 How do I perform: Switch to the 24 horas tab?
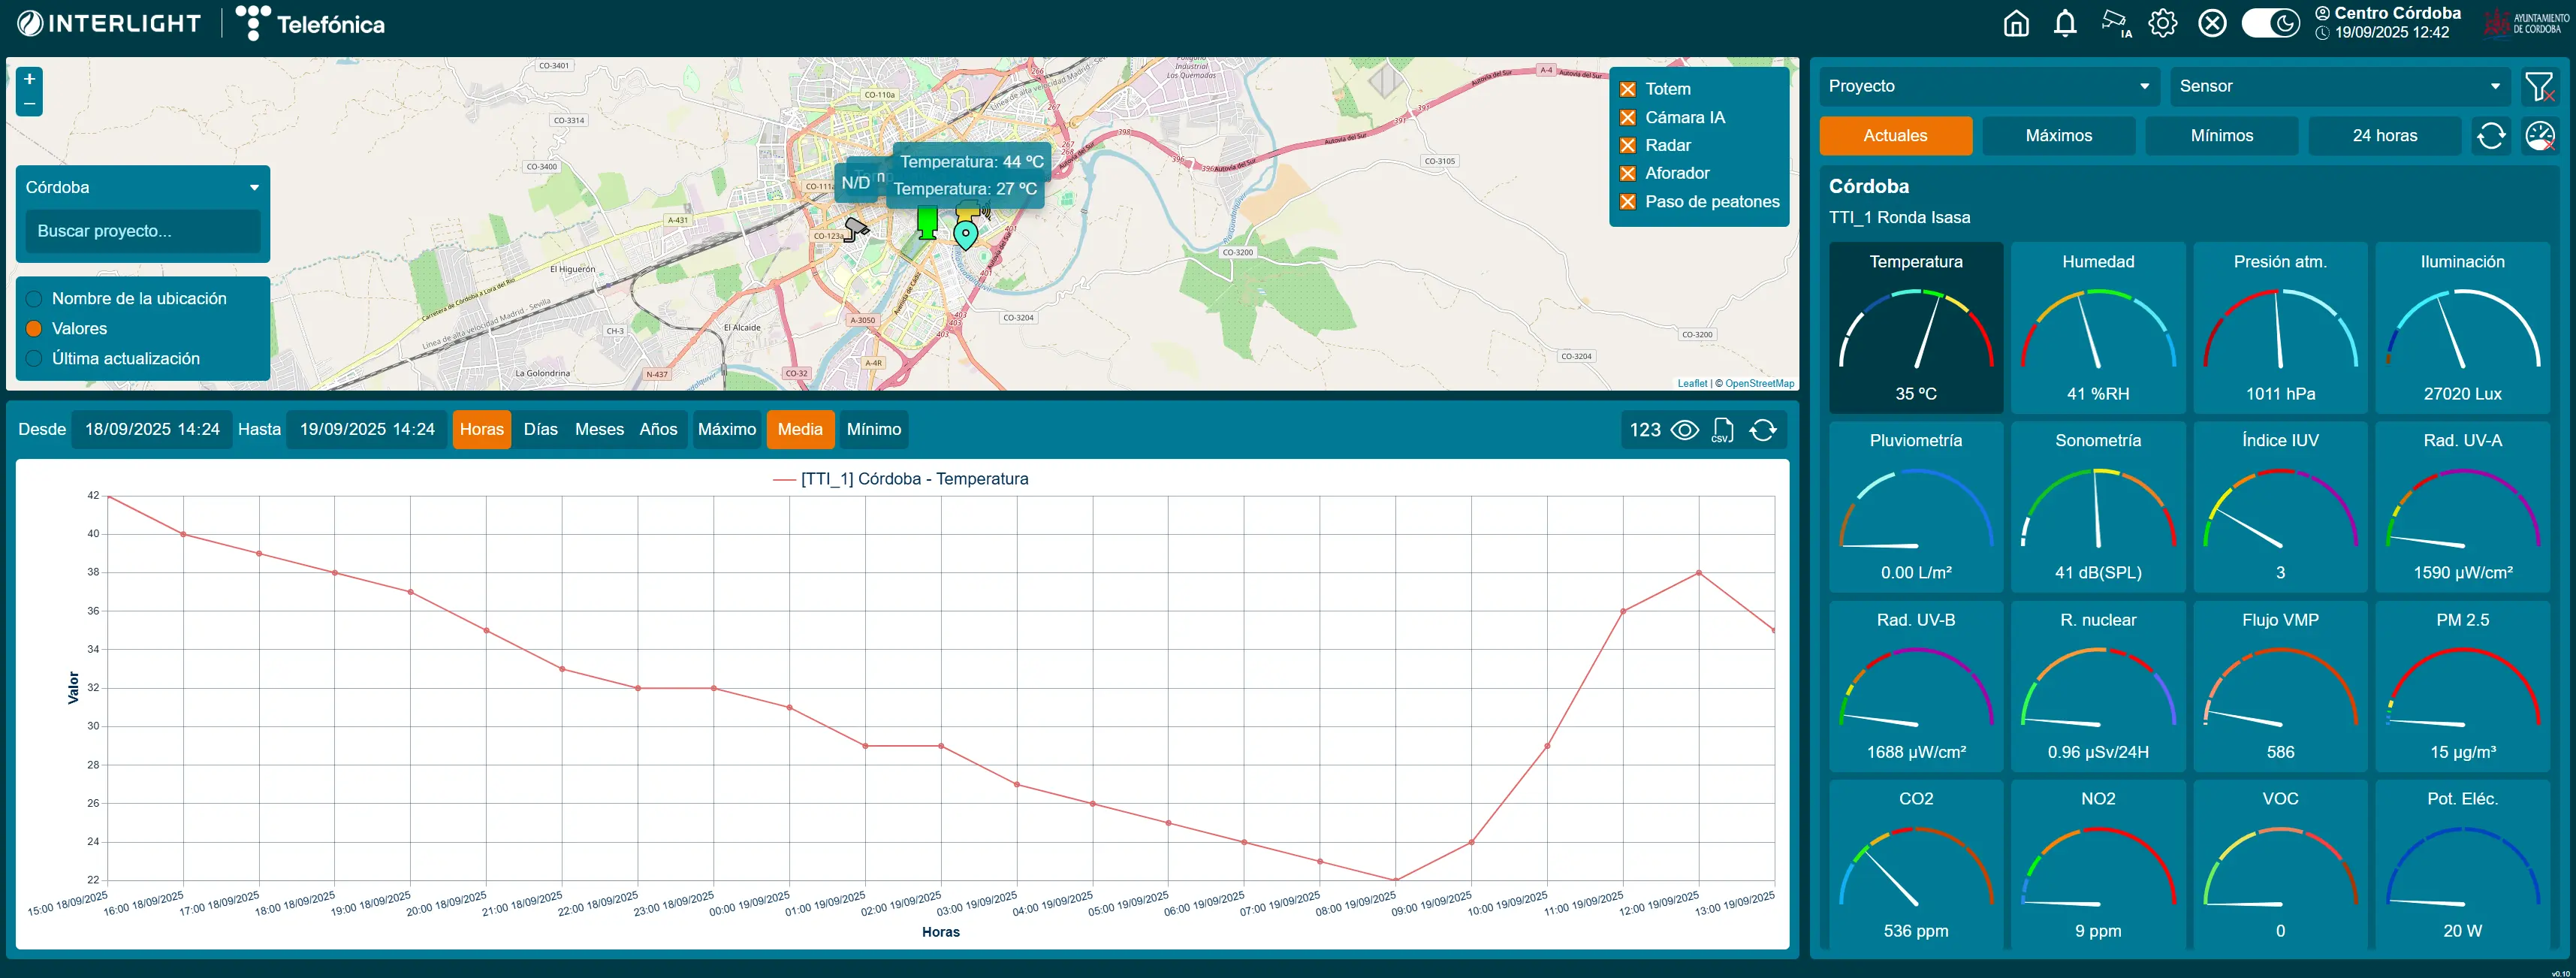point(2384,136)
